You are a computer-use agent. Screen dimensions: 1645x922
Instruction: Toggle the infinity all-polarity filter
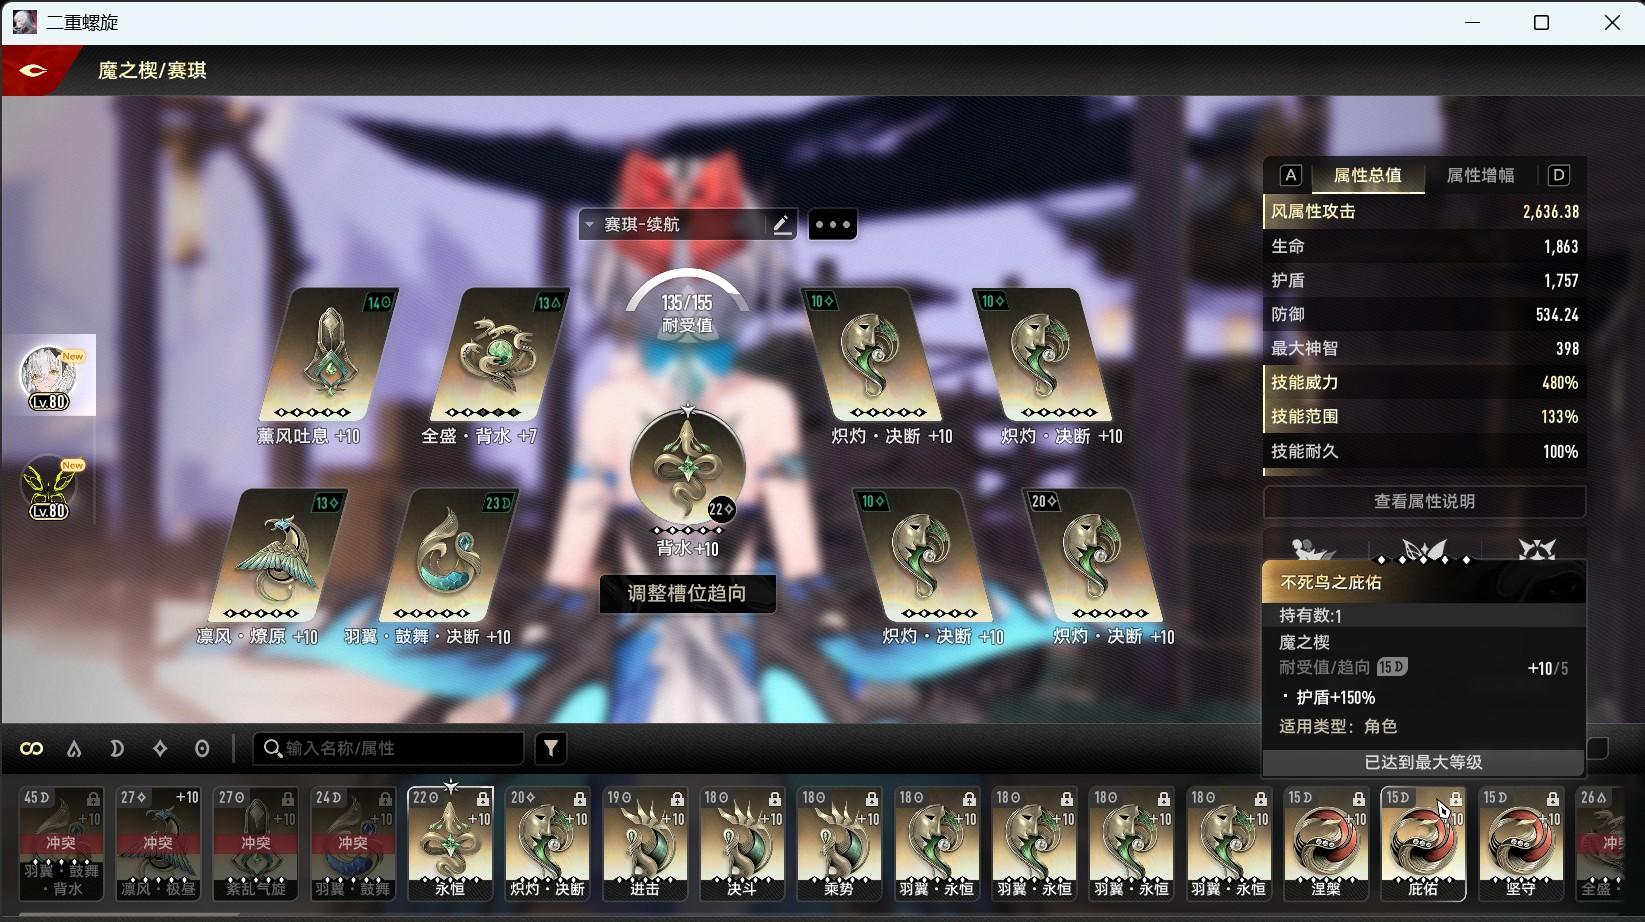point(32,749)
